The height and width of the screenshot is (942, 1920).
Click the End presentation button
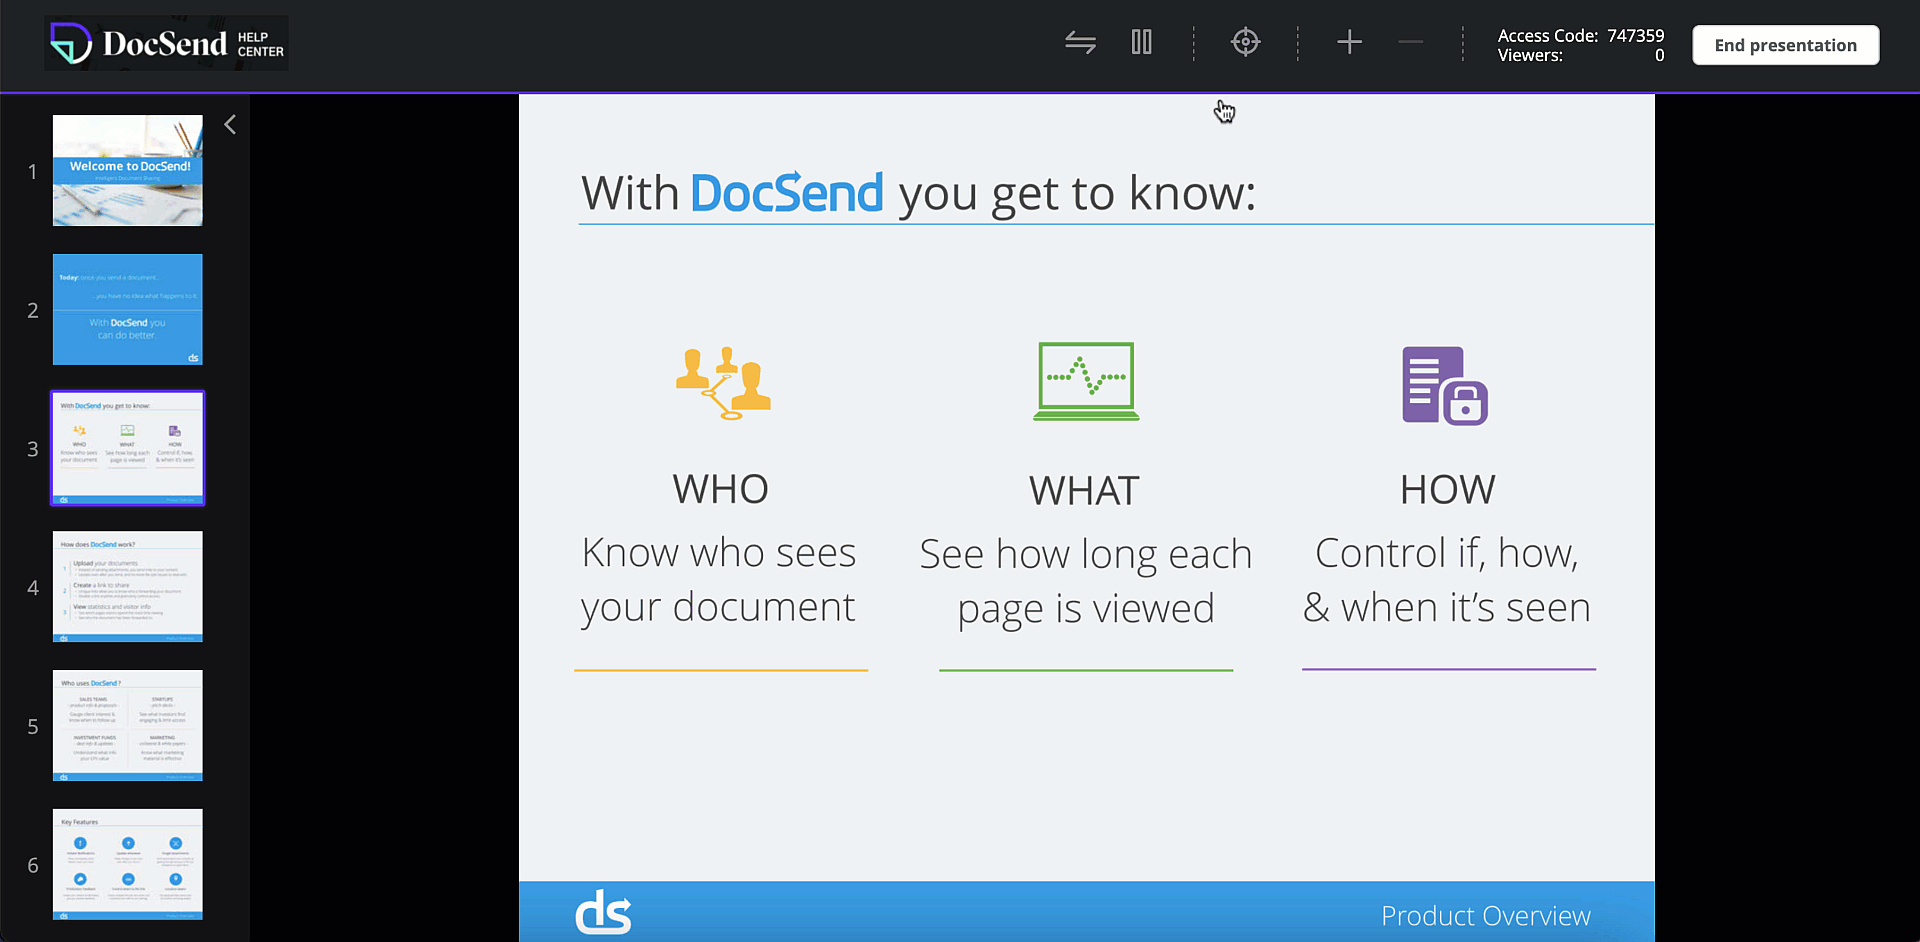(1786, 45)
